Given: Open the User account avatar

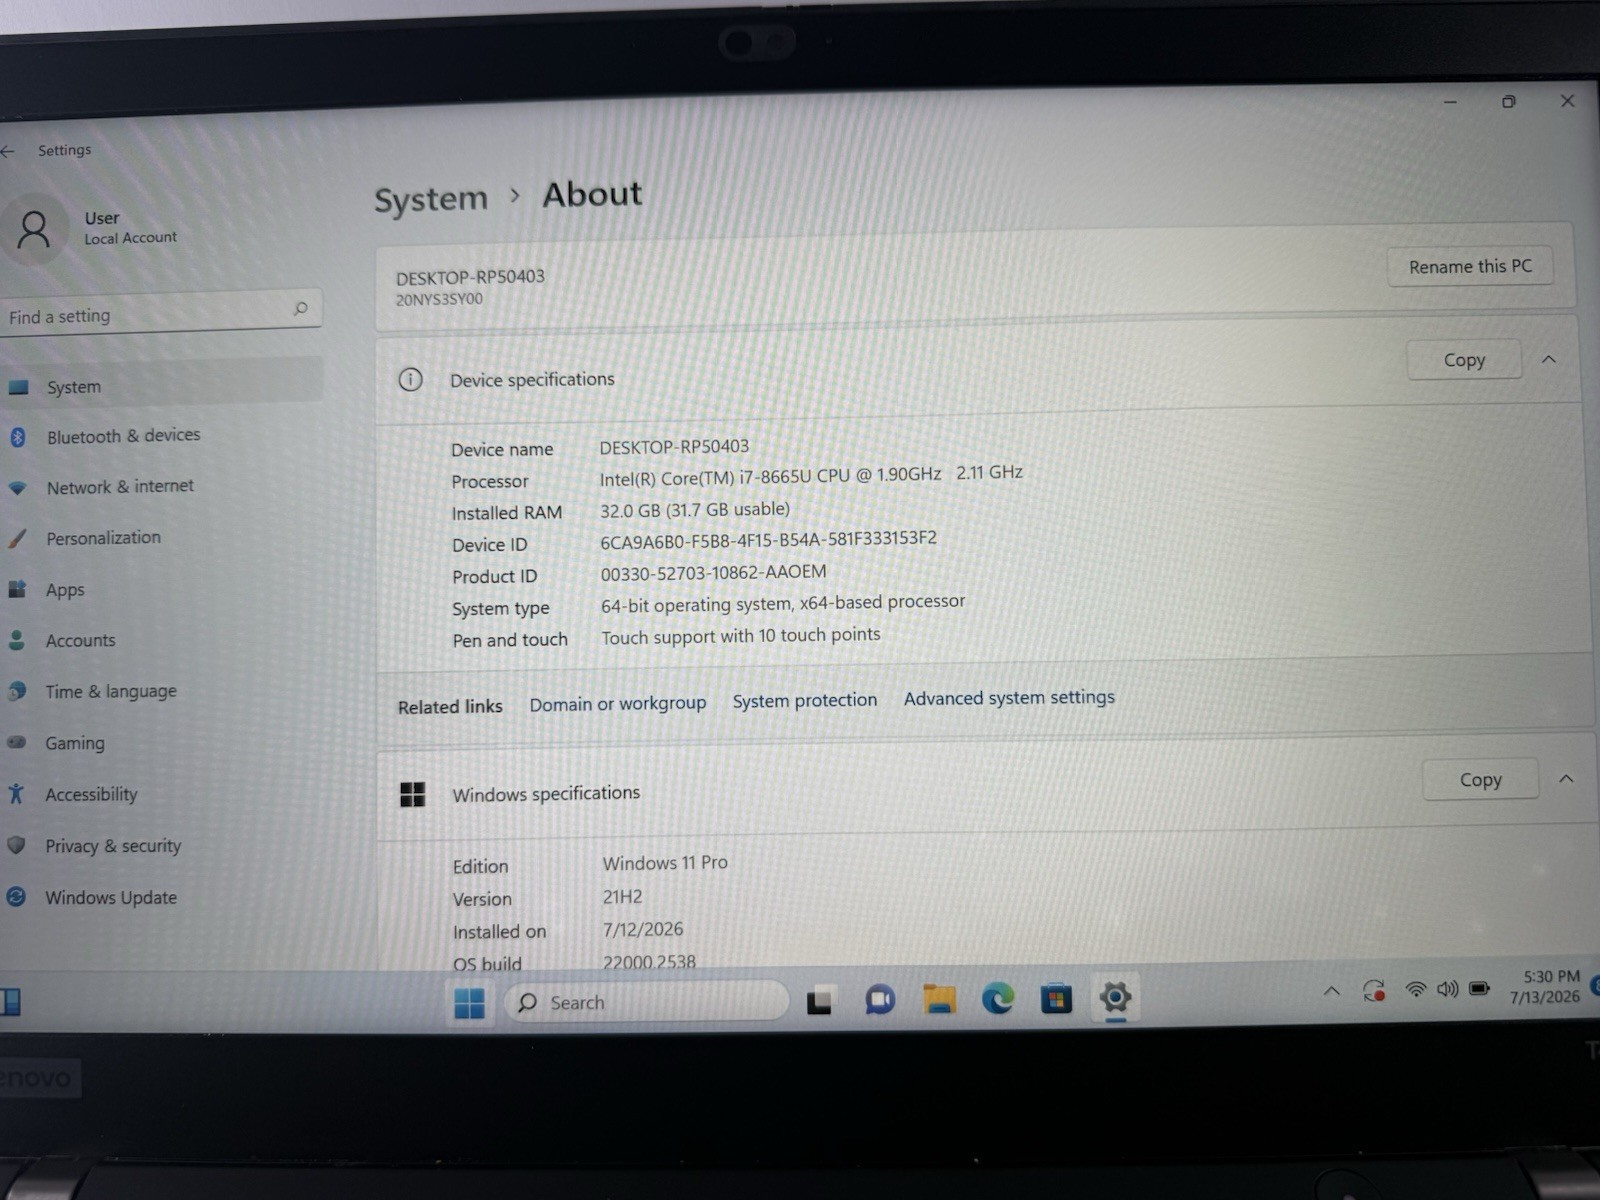Looking at the screenshot, I should (34, 229).
